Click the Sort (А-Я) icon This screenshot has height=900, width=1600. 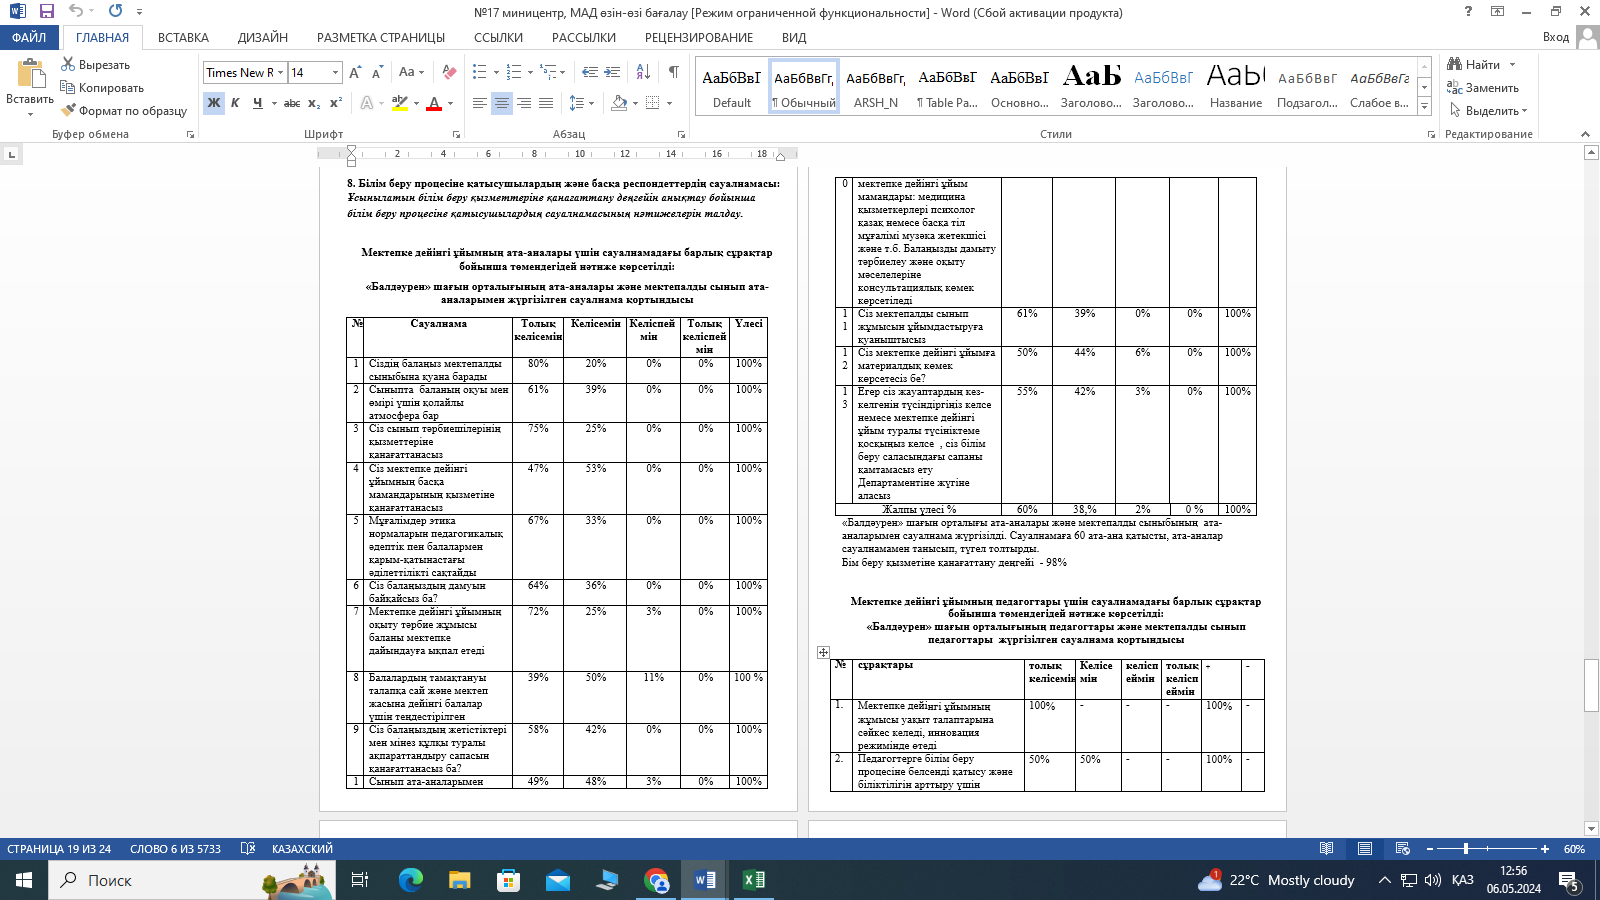coord(643,72)
